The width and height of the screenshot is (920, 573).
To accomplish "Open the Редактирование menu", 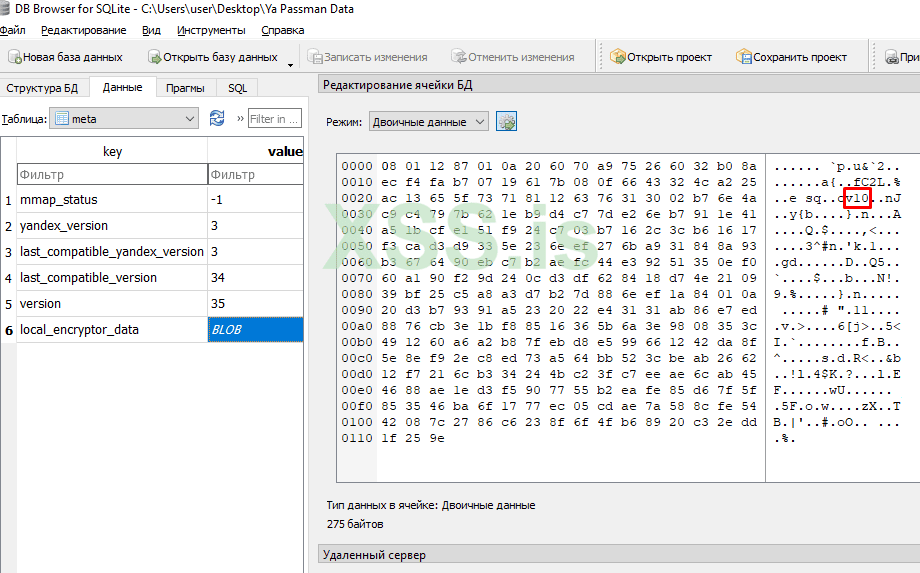I will pos(83,30).
